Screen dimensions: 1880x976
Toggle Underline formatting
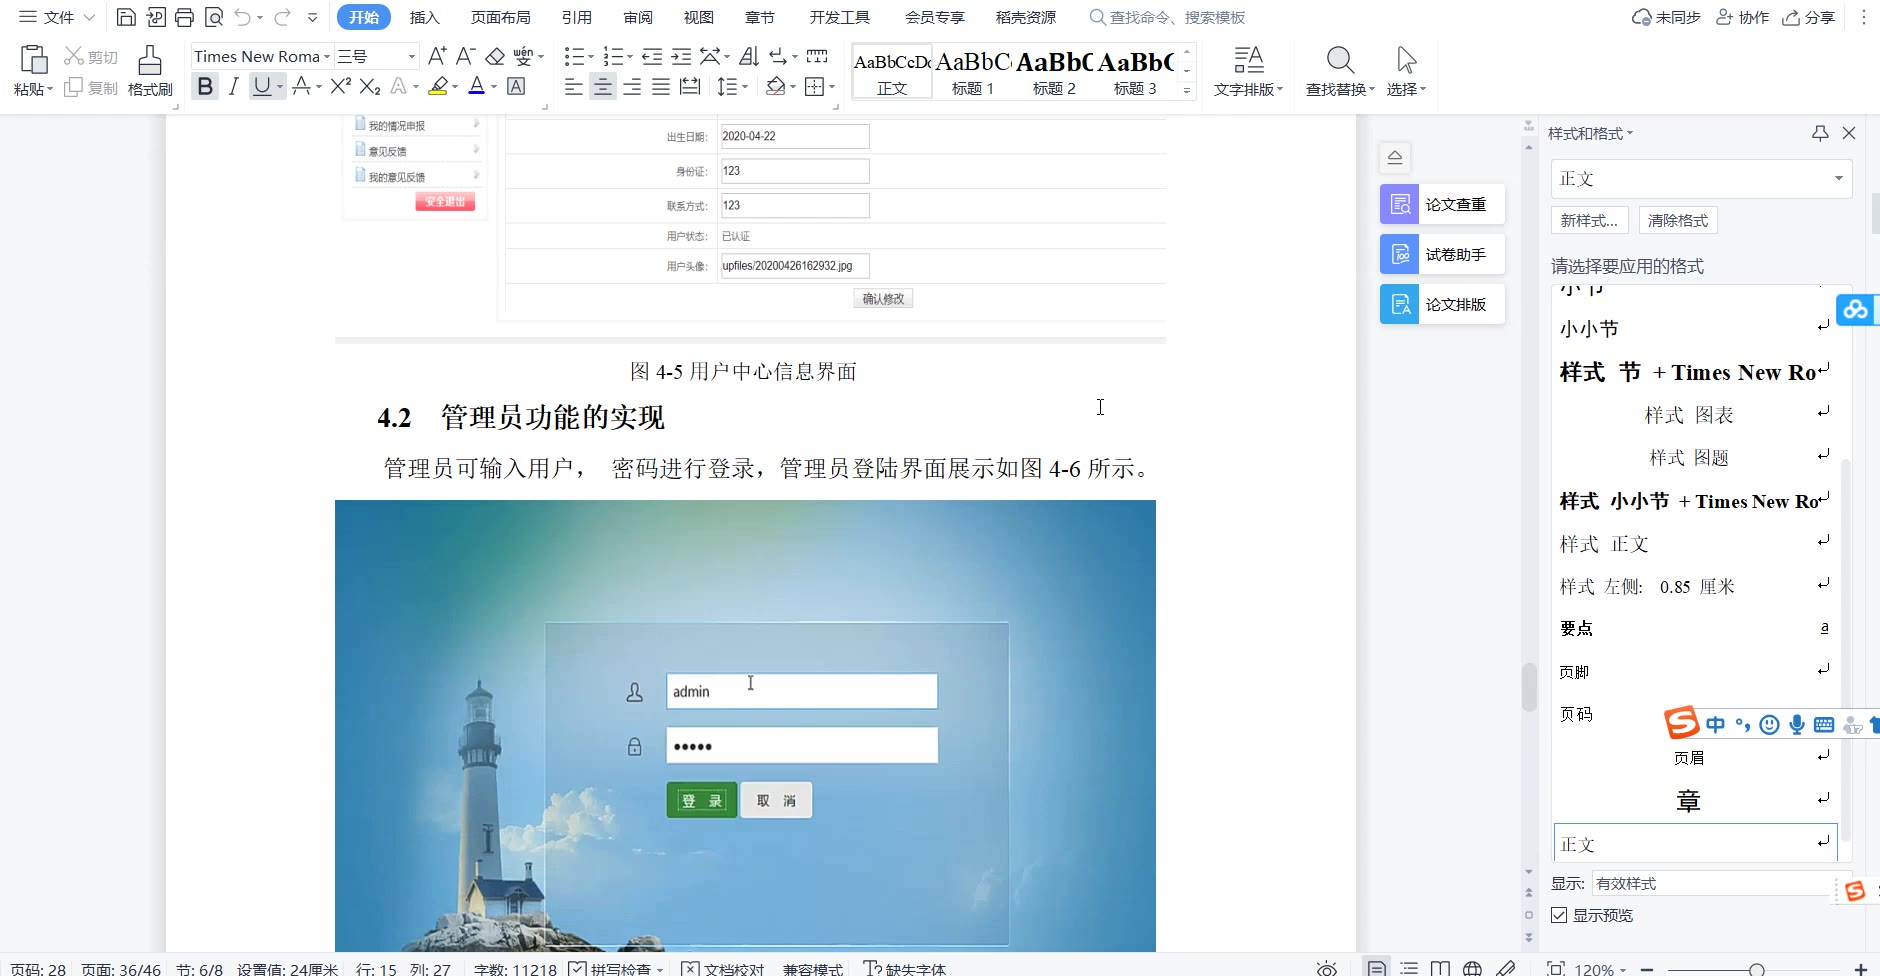[x=261, y=87]
